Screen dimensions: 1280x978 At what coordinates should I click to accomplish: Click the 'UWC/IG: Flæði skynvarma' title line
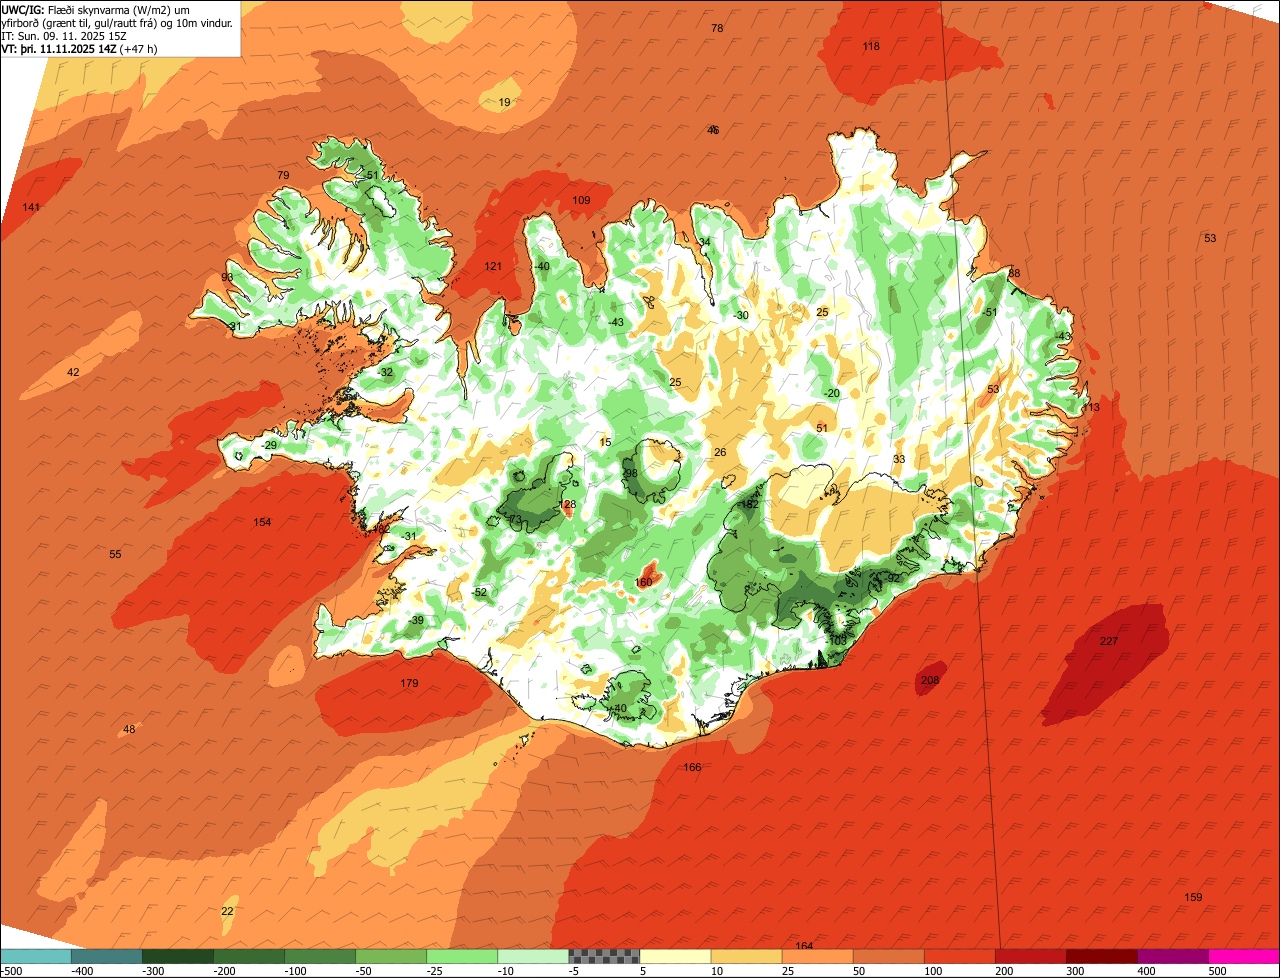pos(96,9)
